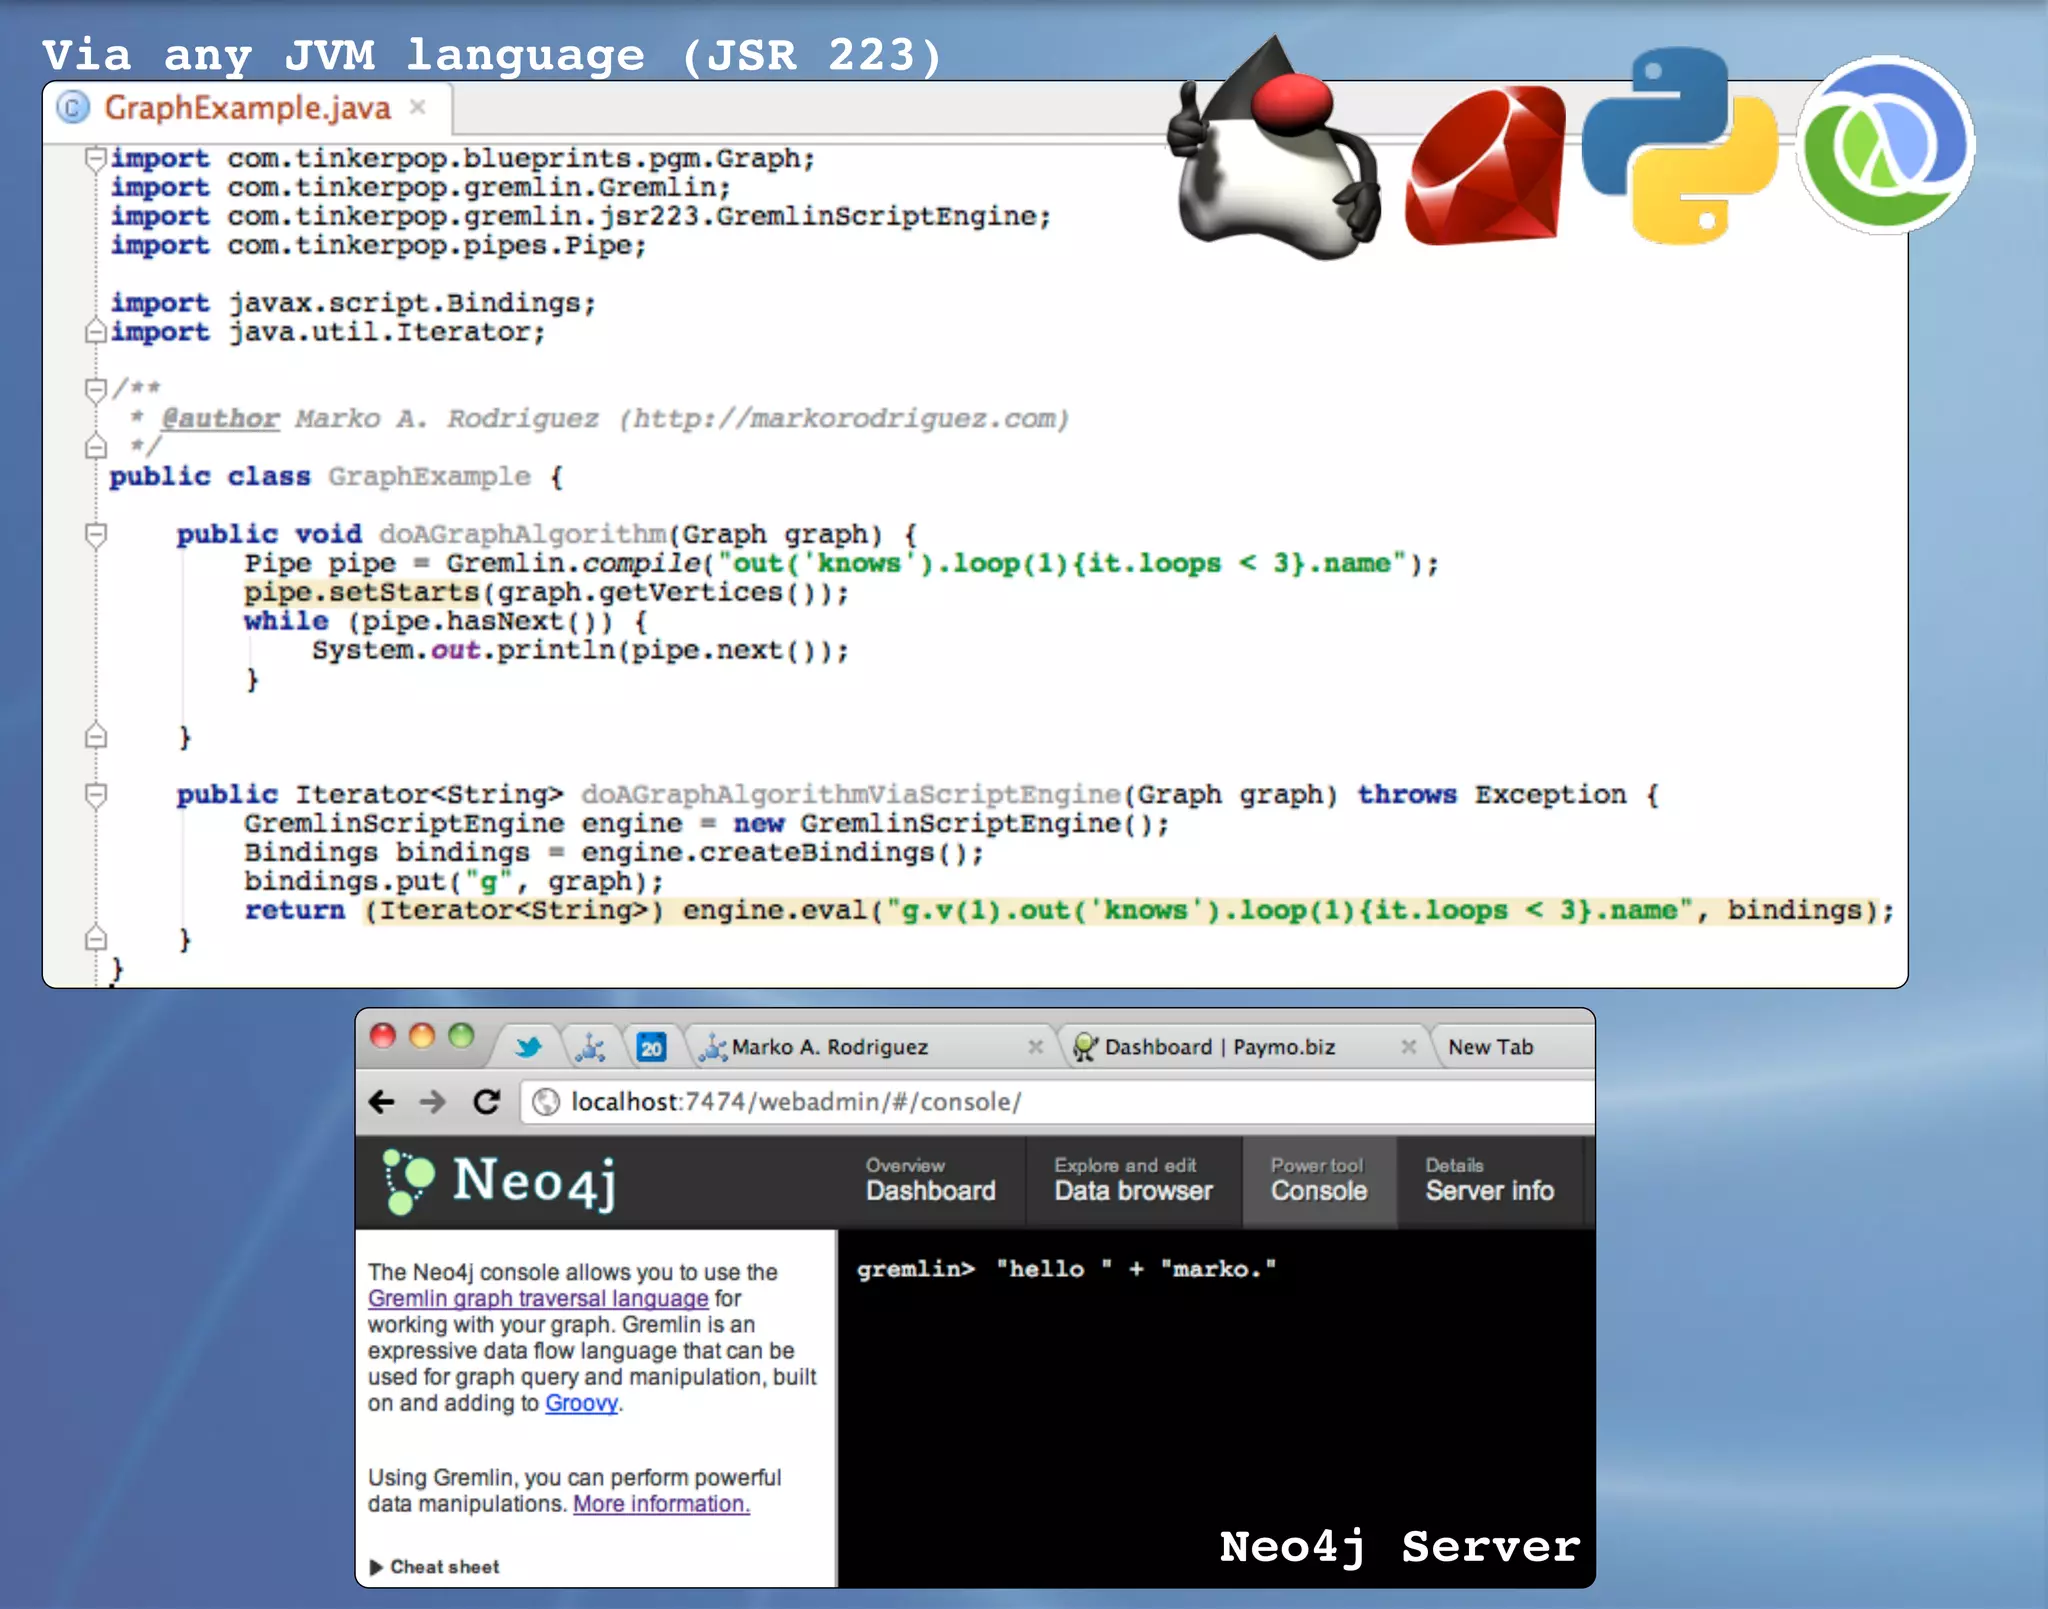Collapse the doAGraphAlgorithmViaScriptEngine method fold marker
Screen dimensions: 2048x1609
[x=96, y=795]
